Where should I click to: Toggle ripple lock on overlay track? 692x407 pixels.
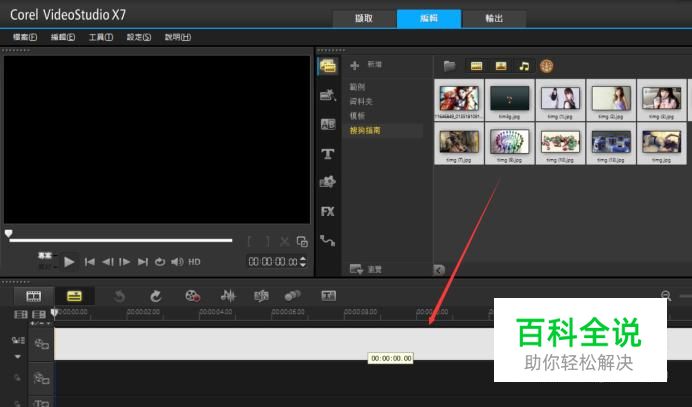tap(17, 378)
